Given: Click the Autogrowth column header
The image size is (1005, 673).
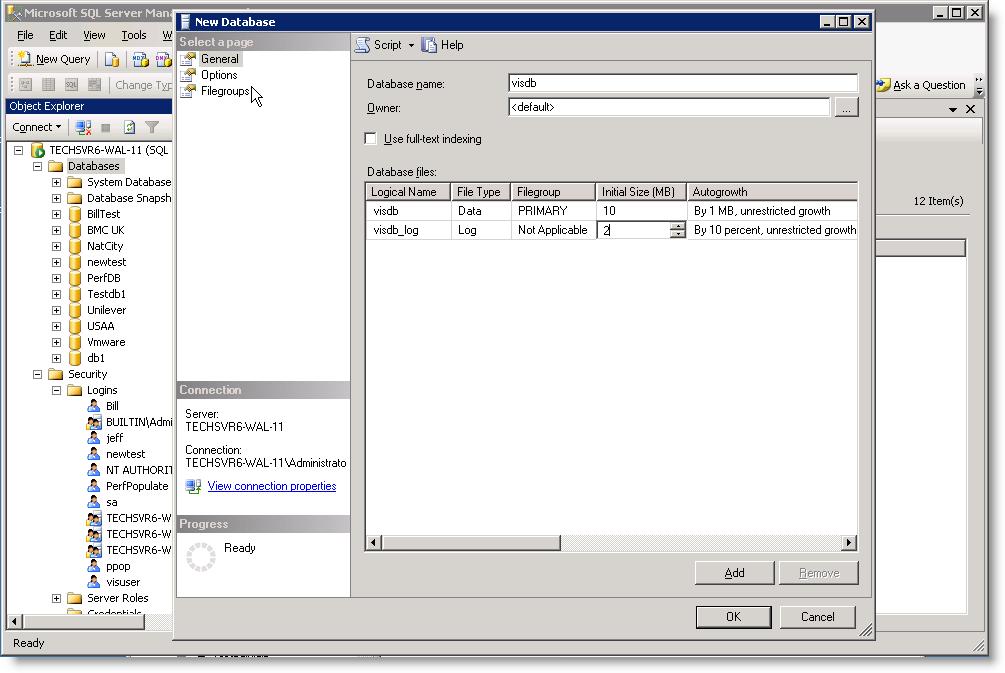Looking at the screenshot, I should (x=772, y=192).
